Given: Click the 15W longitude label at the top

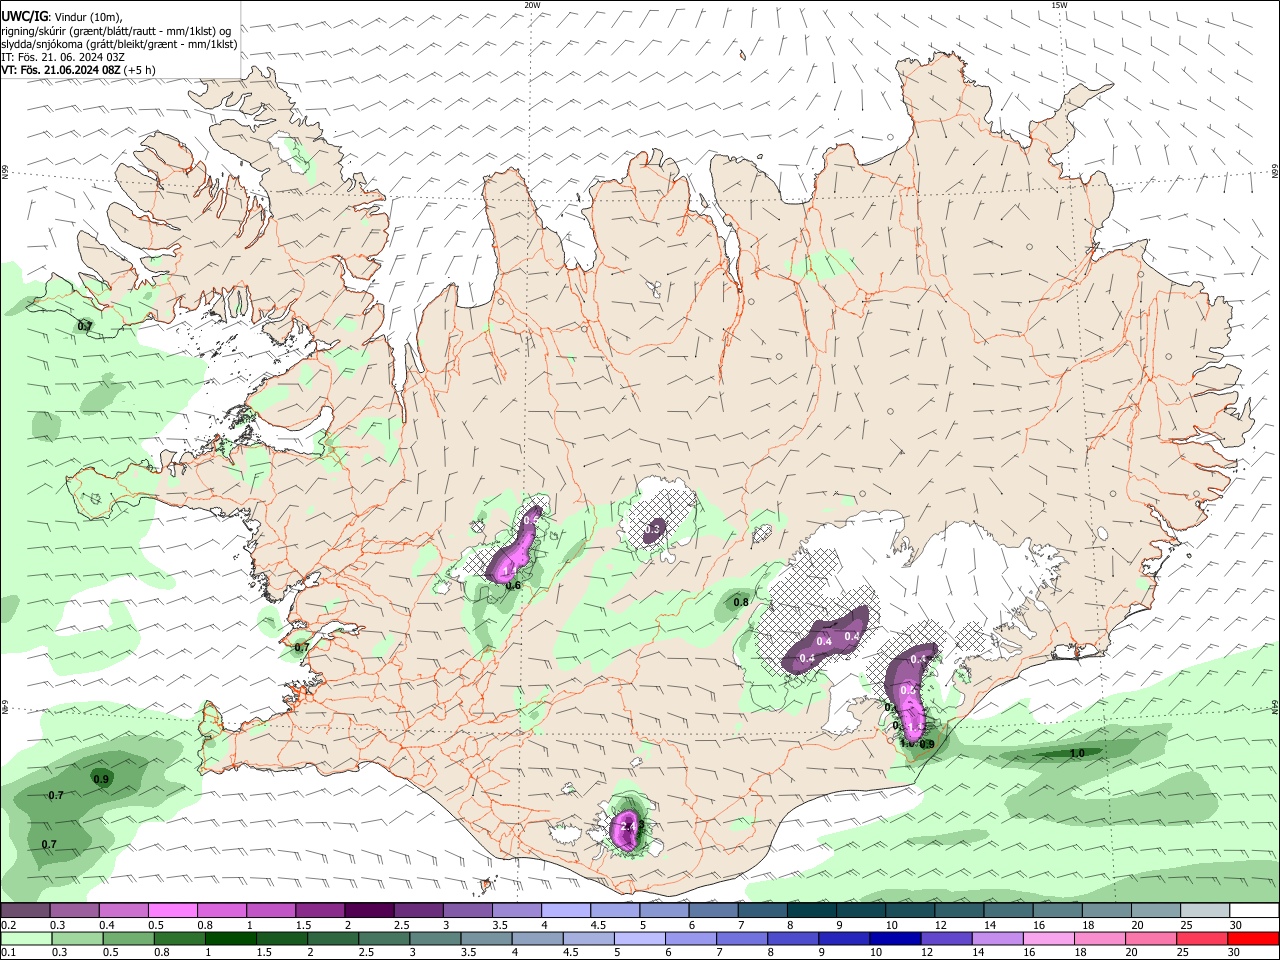Looking at the screenshot, I should [x=1059, y=5].
